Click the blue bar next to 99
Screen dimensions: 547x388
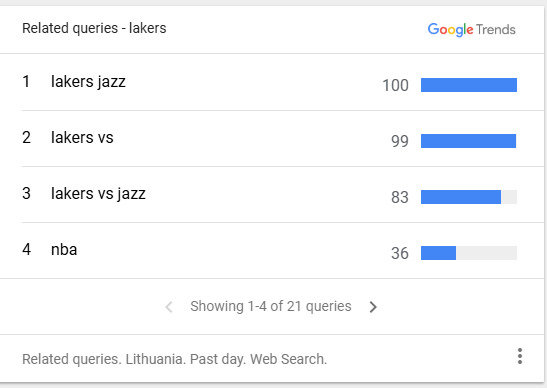click(469, 141)
